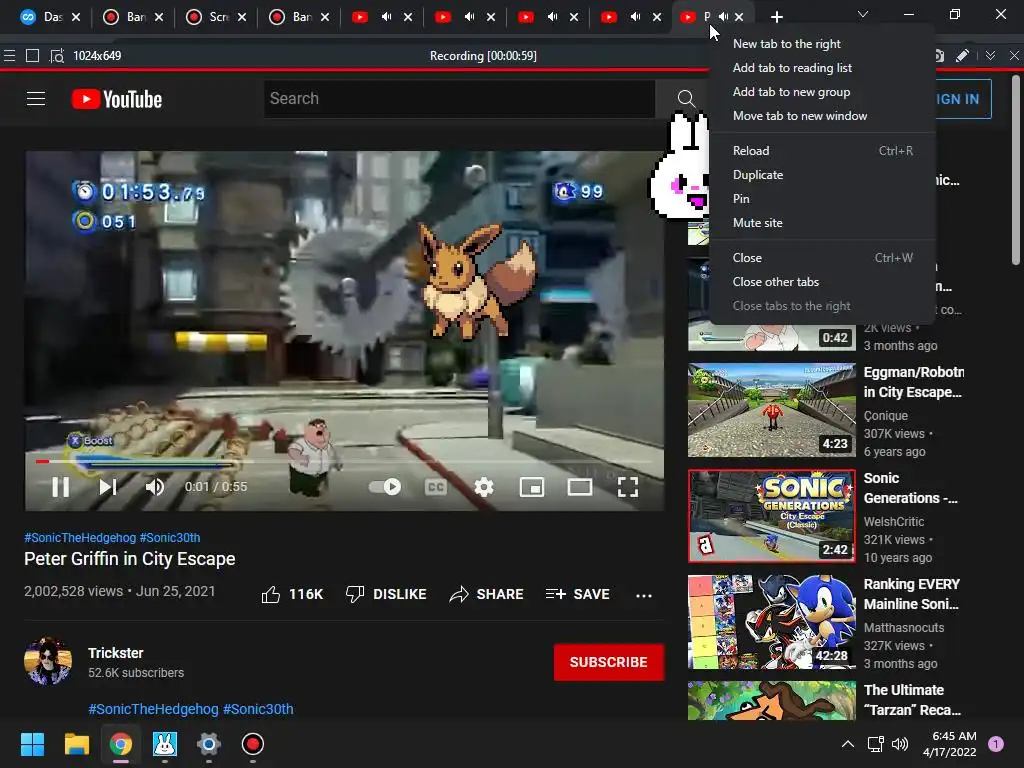Subscribe to the Trickster channel
Screen dimensions: 1024x768
[609, 662]
